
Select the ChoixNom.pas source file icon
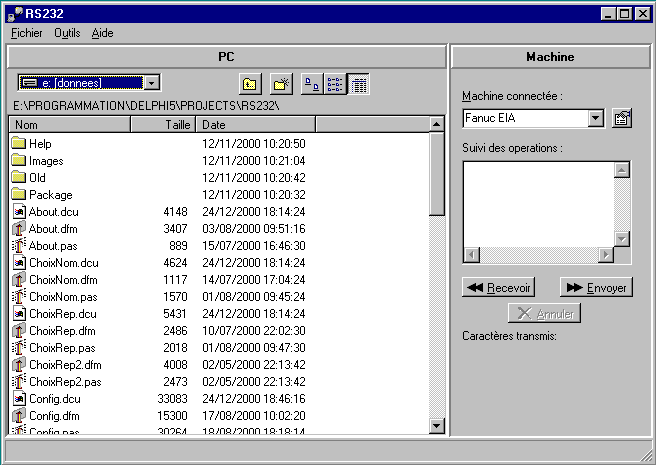coord(18,297)
